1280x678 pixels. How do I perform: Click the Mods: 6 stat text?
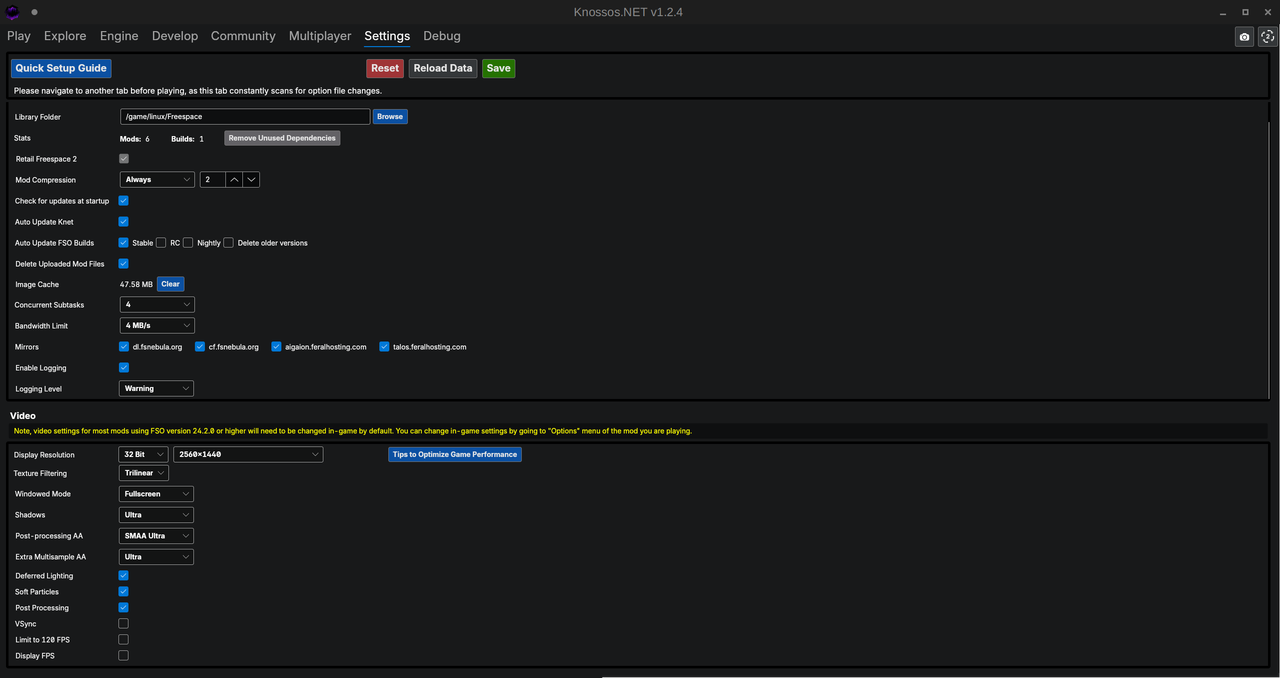coord(134,139)
